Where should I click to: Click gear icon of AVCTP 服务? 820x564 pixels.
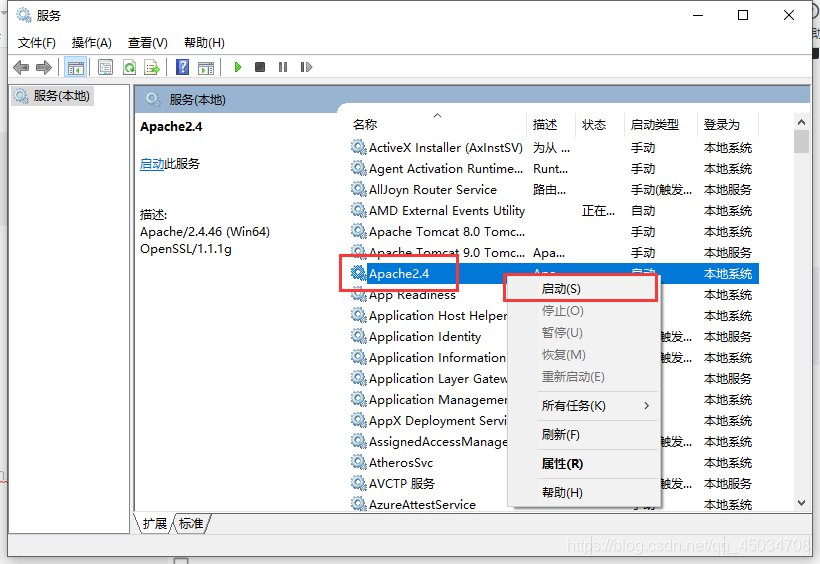pos(358,483)
